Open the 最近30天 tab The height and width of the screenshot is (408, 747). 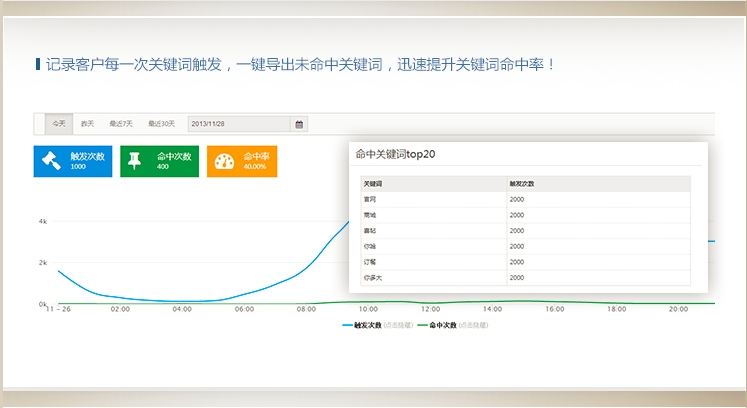pyautogui.click(x=161, y=124)
